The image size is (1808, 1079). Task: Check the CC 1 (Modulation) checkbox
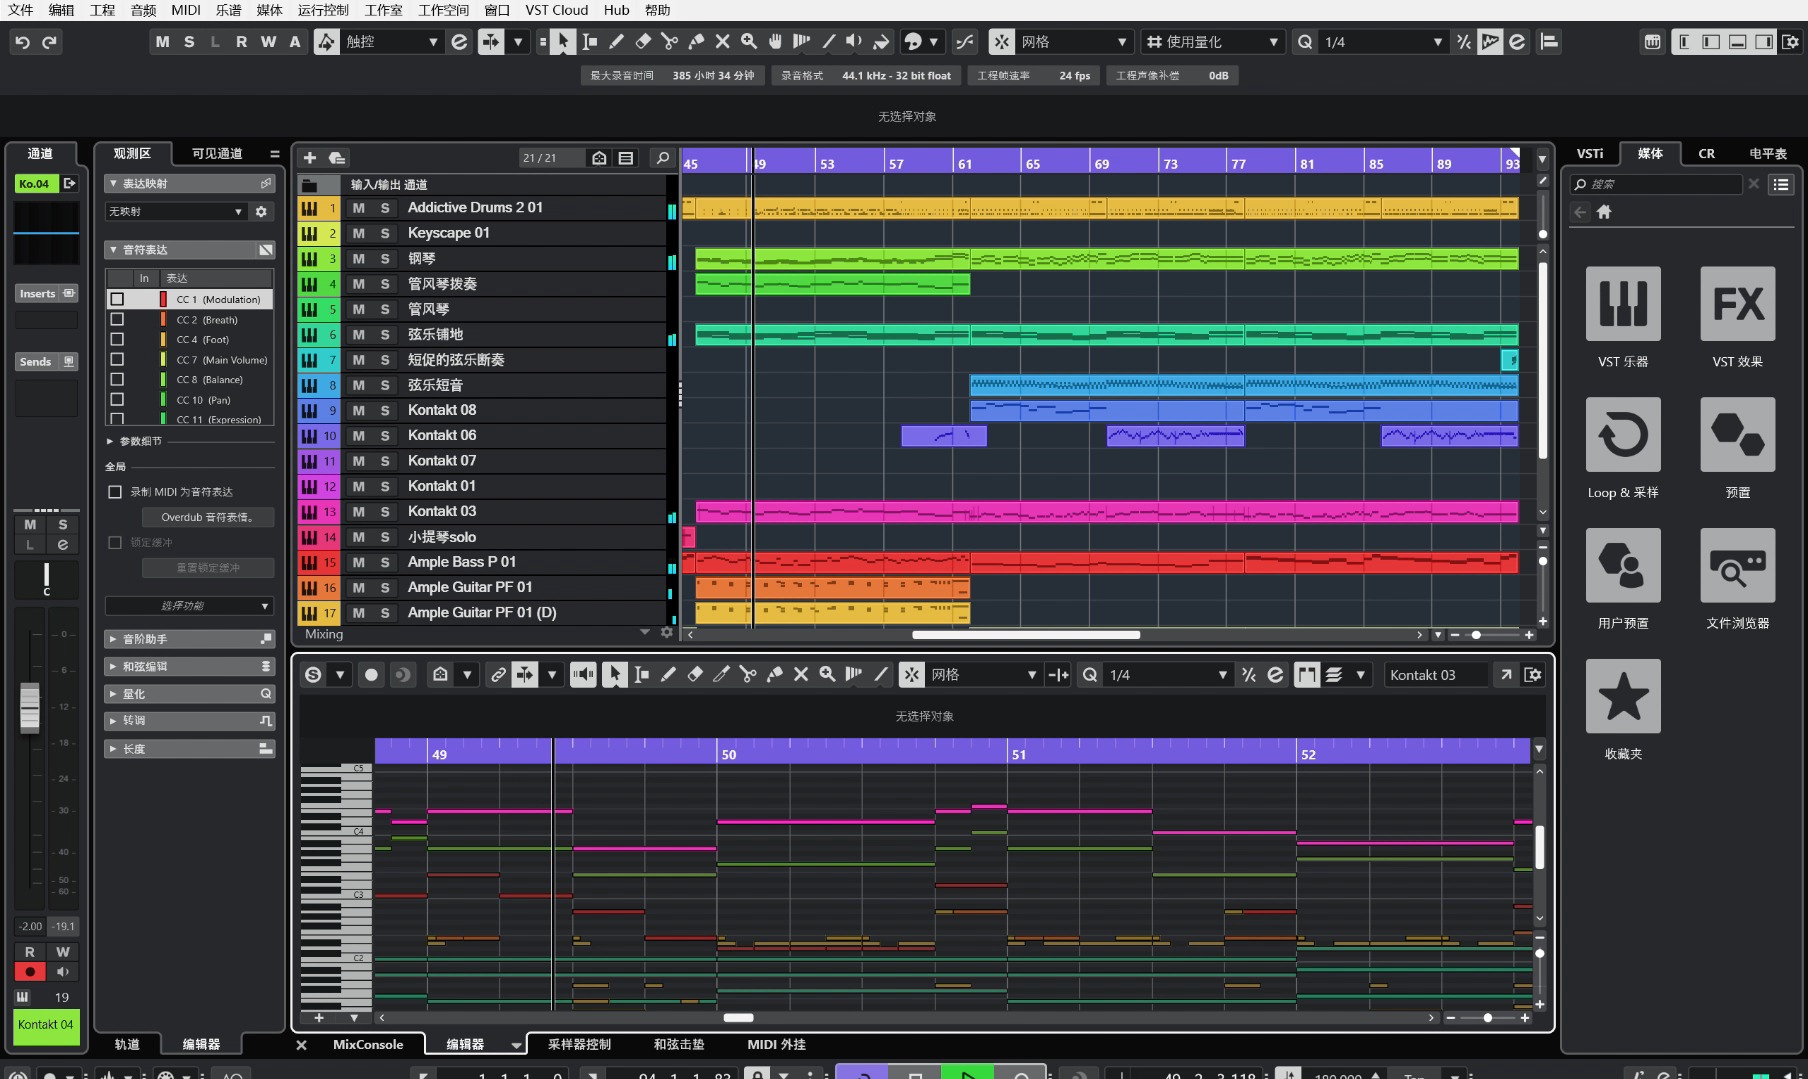[117, 299]
